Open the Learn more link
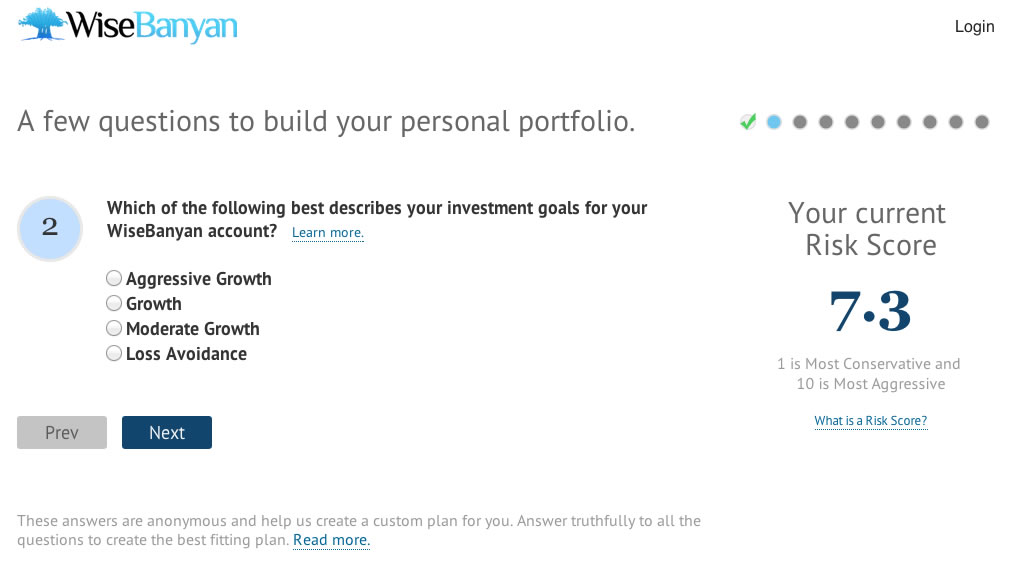 (x=328, y=233)
